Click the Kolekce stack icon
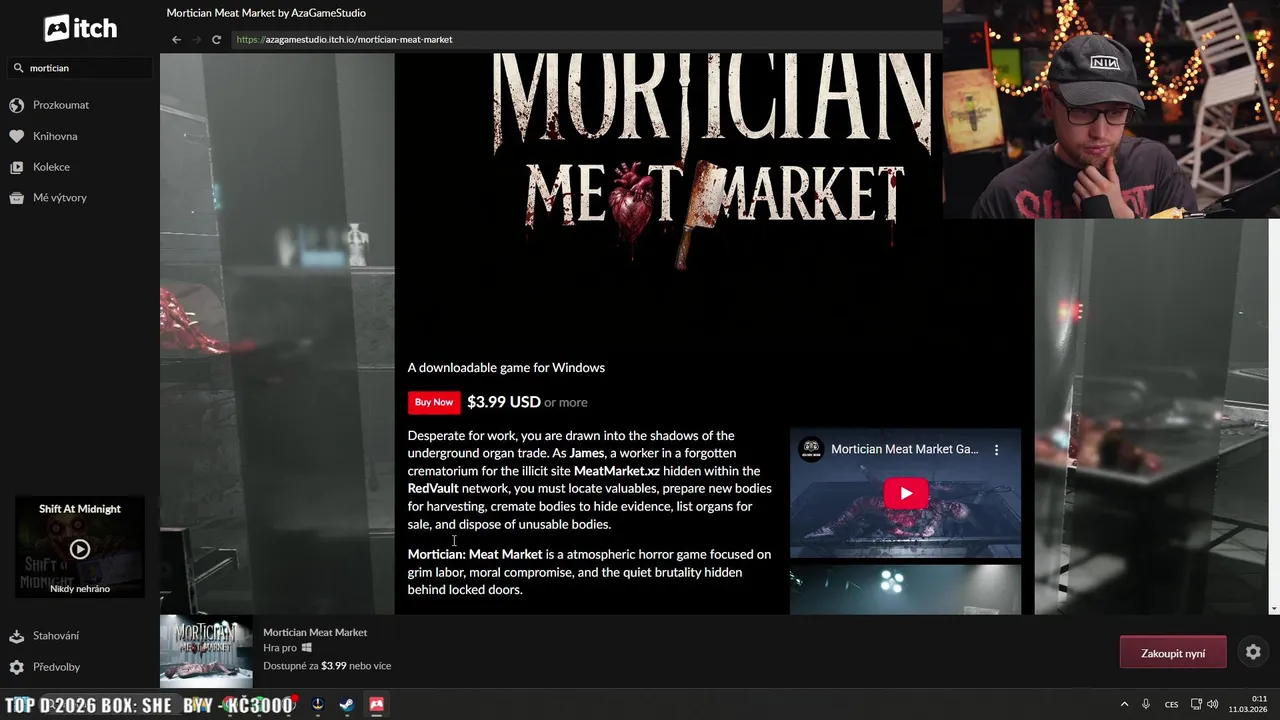This screenshot has height=720, width=1280. [x=16, y=167]
